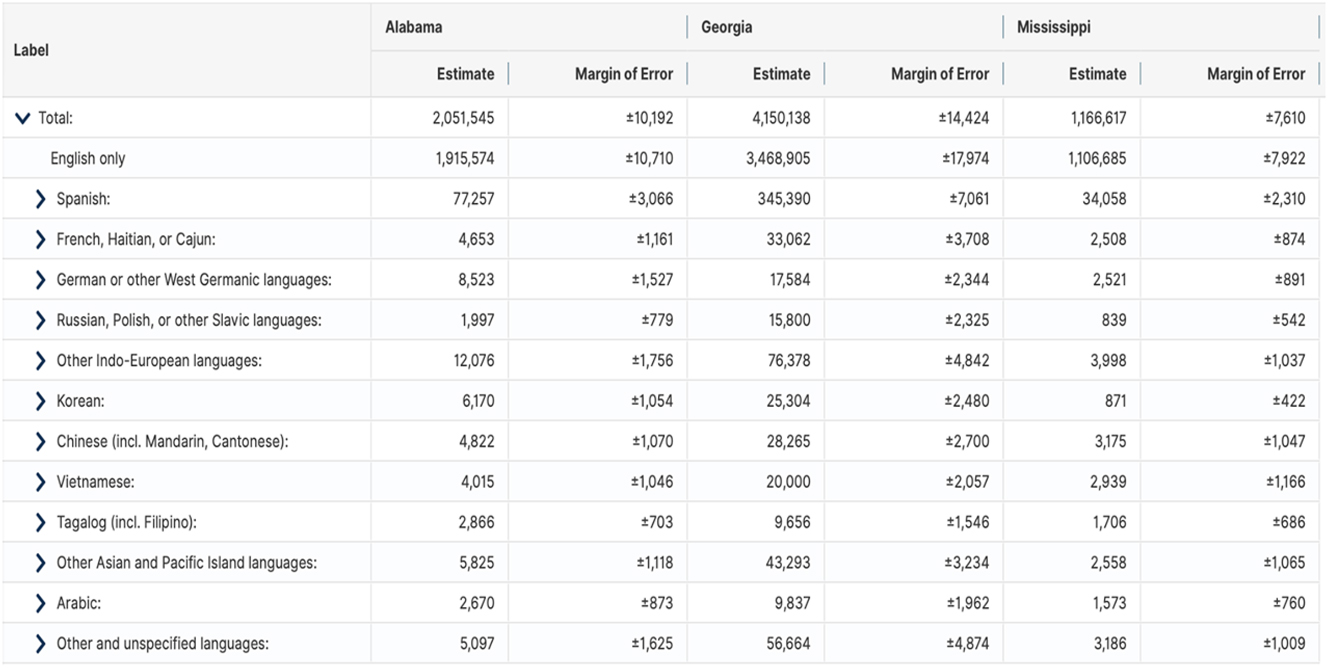1328x668 pixels.
Task: Expand Chinese (incl. Mandarin, Cantonese) row
Action: [x=40, y=442]
